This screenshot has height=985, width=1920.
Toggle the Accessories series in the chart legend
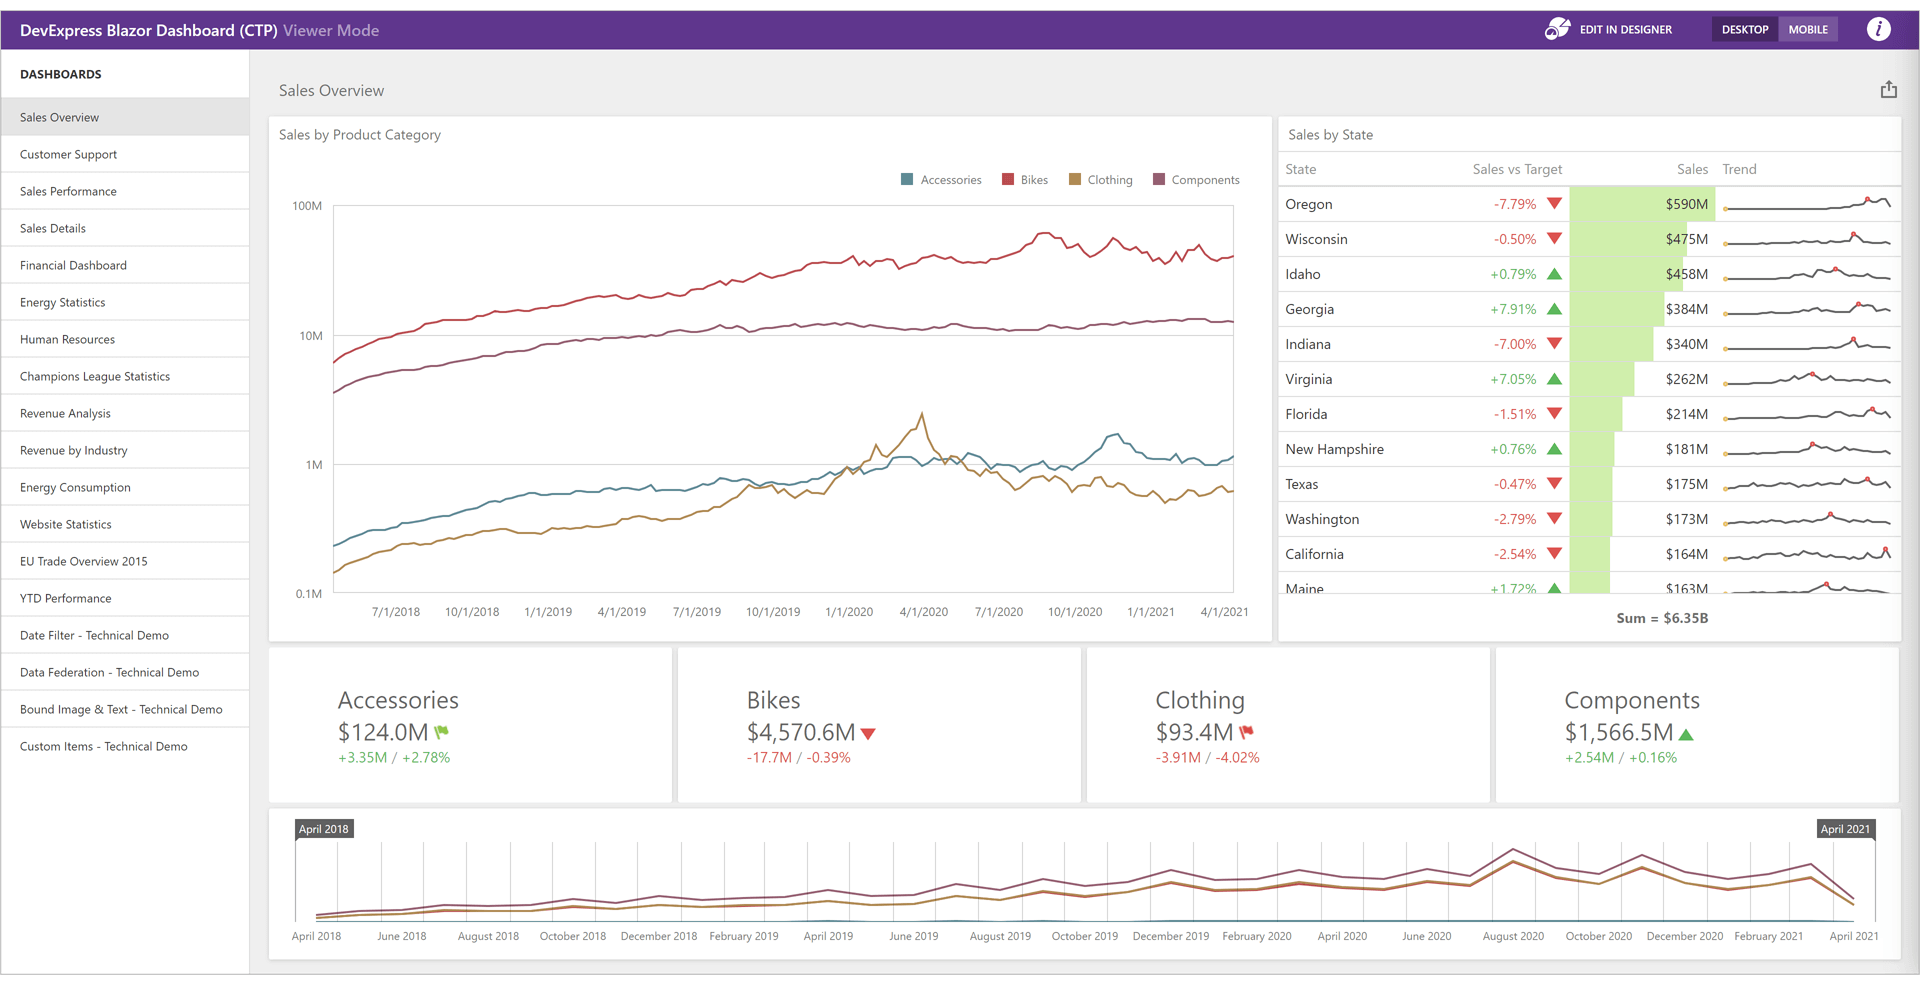[x=940, y=179]
